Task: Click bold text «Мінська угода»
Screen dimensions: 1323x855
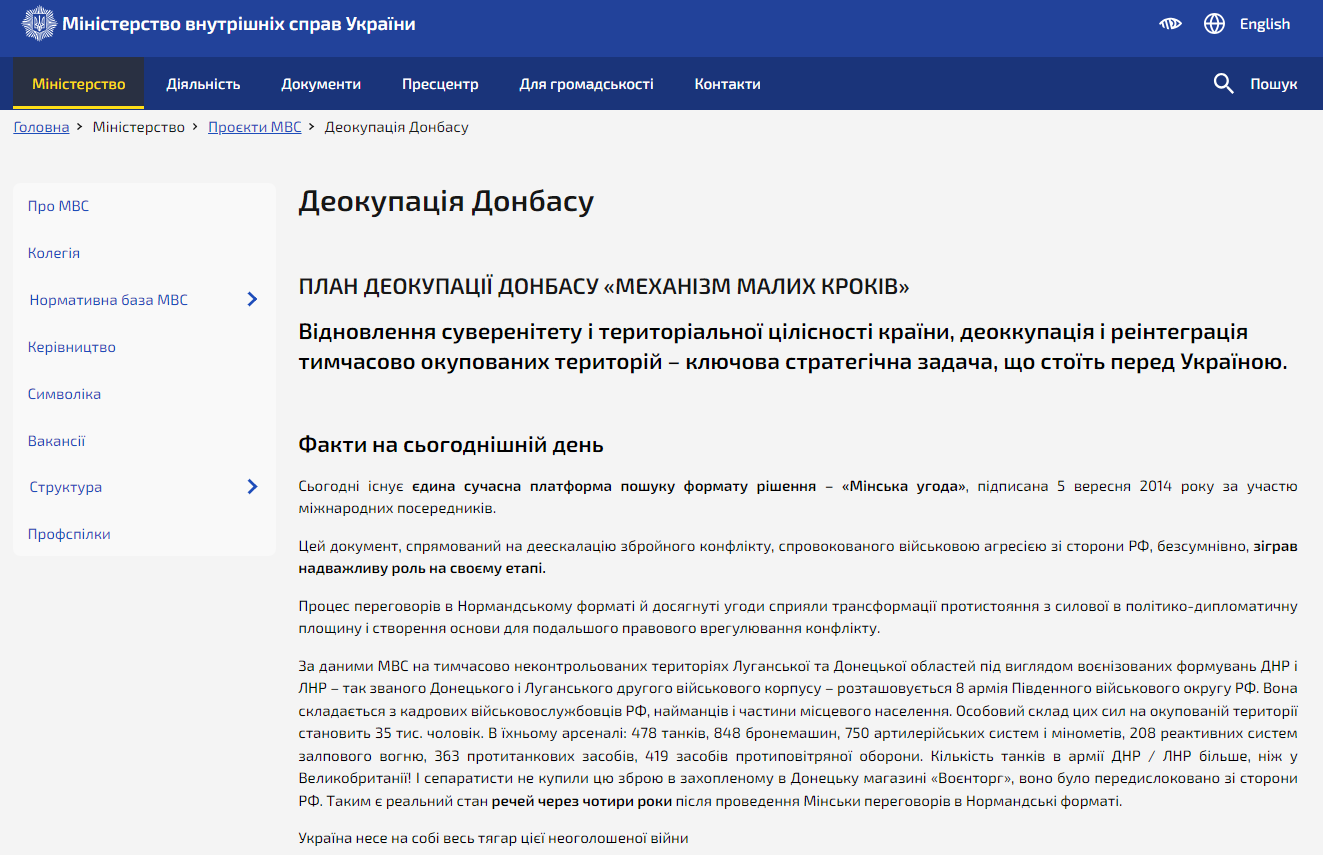Action: [905, 486]
